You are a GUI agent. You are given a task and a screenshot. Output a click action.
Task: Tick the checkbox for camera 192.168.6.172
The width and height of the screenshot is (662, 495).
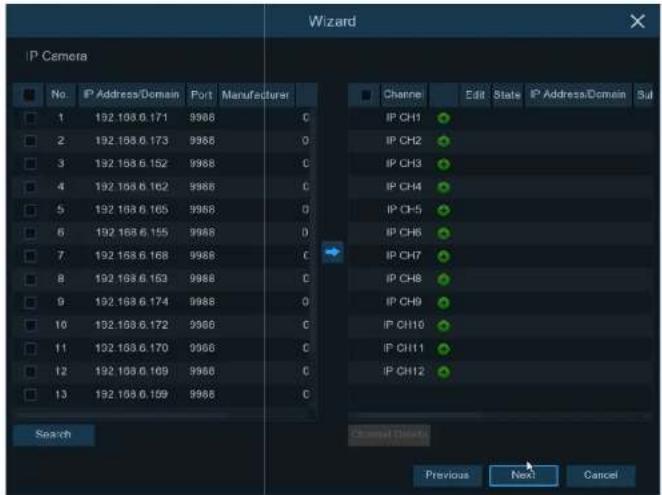pyautogui.click(x=30, y=325)
